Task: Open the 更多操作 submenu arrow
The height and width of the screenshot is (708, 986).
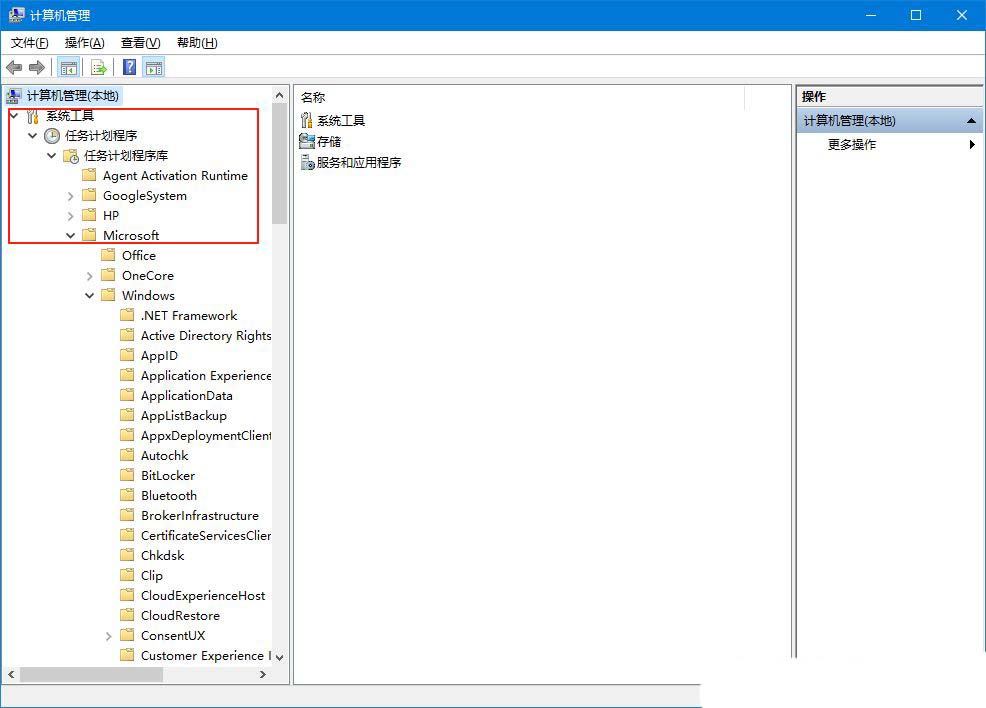Action: coord(972,145)
